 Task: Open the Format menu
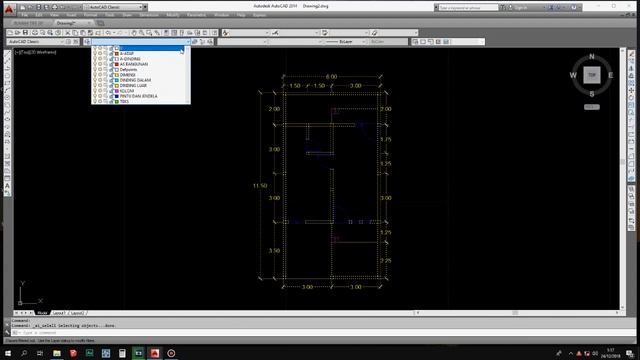(90, 15)
